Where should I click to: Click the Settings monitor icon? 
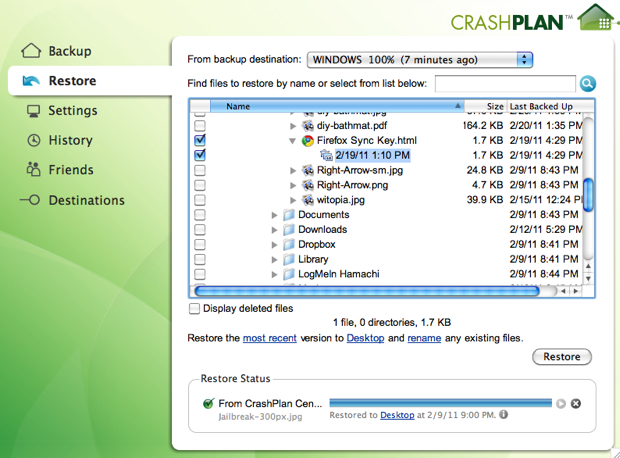click(x=34, y=111)
